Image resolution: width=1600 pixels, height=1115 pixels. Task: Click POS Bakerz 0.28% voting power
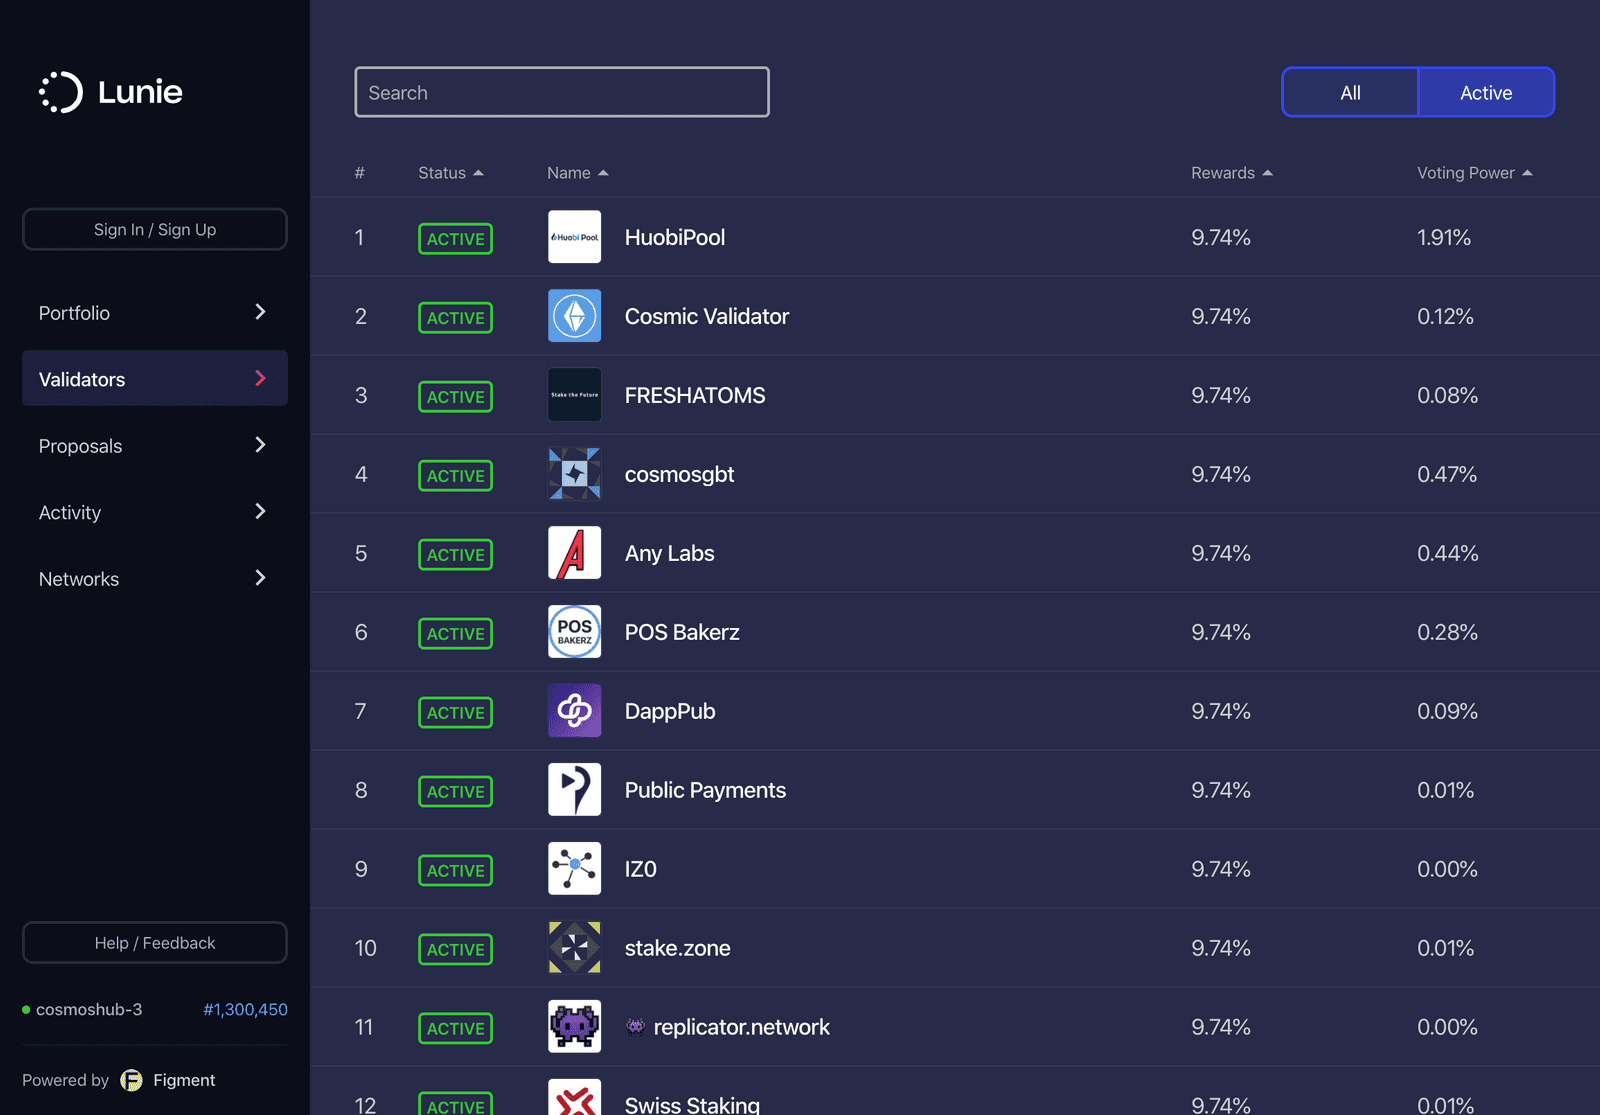[x=1447, y=633]
